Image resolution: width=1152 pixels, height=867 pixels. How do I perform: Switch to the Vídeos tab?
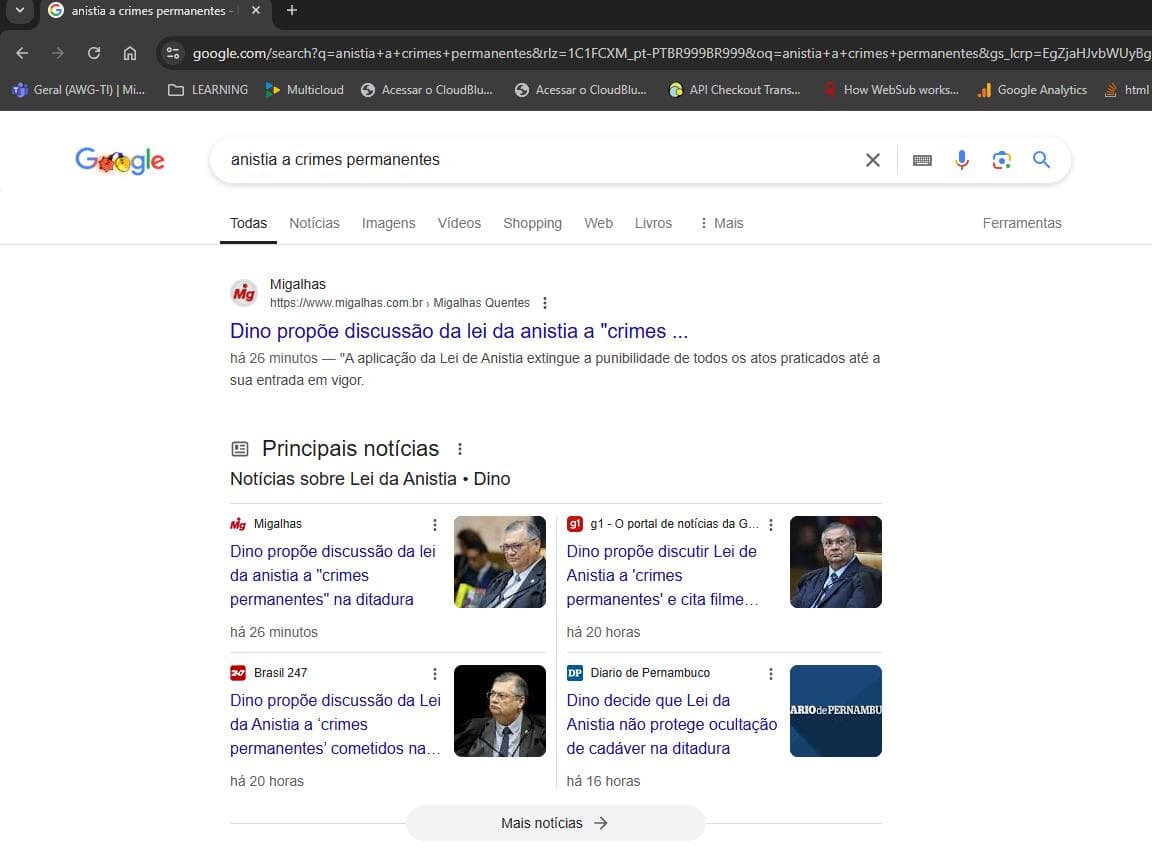[x=459, y=223]
